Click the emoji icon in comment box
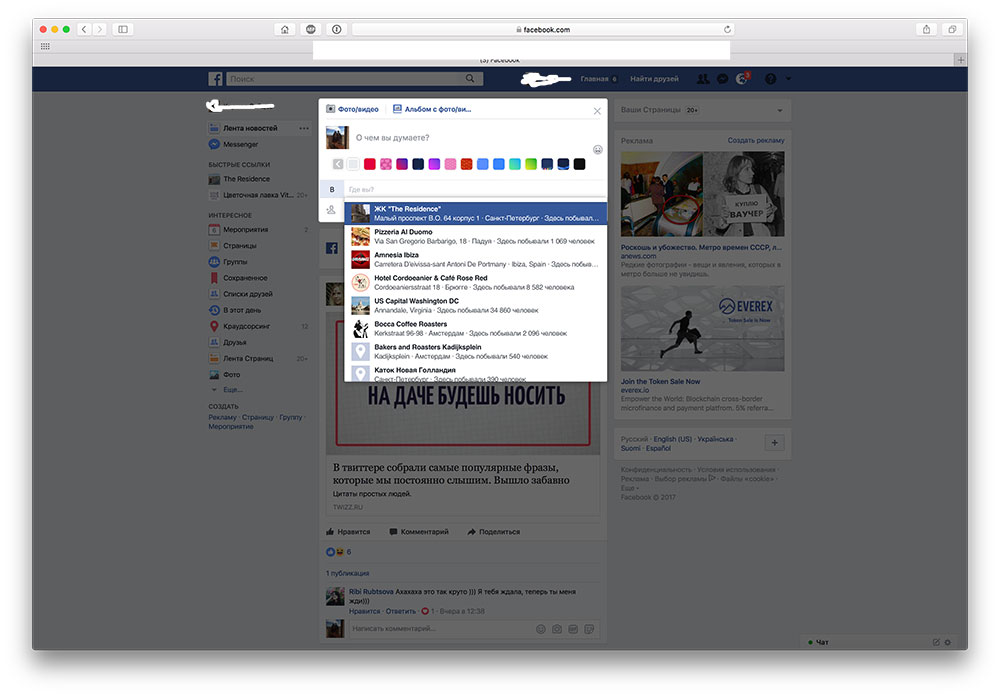 541,629
